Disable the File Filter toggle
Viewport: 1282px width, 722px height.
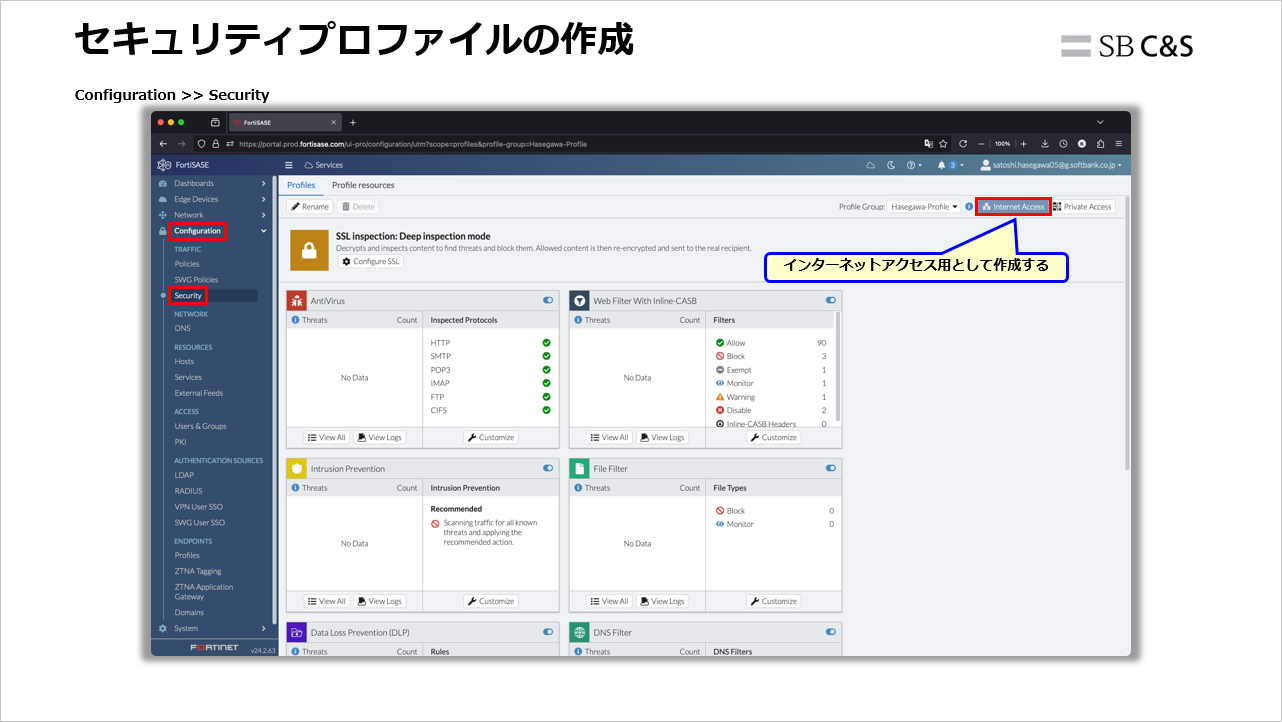[x=831, y=468]
